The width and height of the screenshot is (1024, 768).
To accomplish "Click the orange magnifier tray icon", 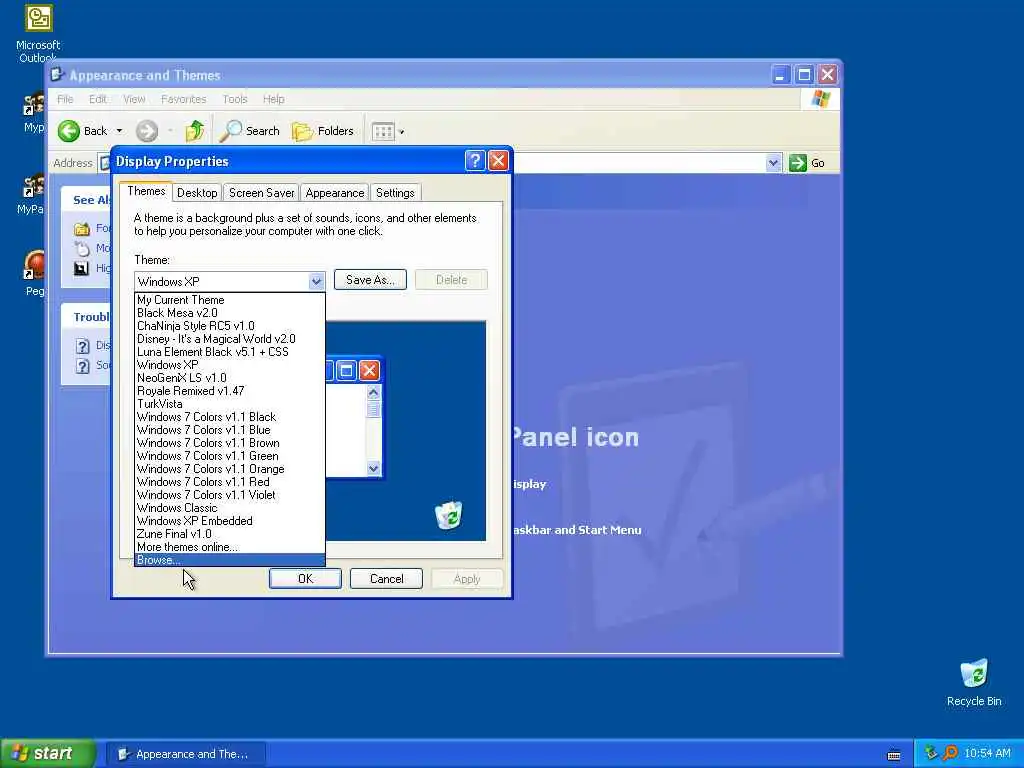I will 950,753.
